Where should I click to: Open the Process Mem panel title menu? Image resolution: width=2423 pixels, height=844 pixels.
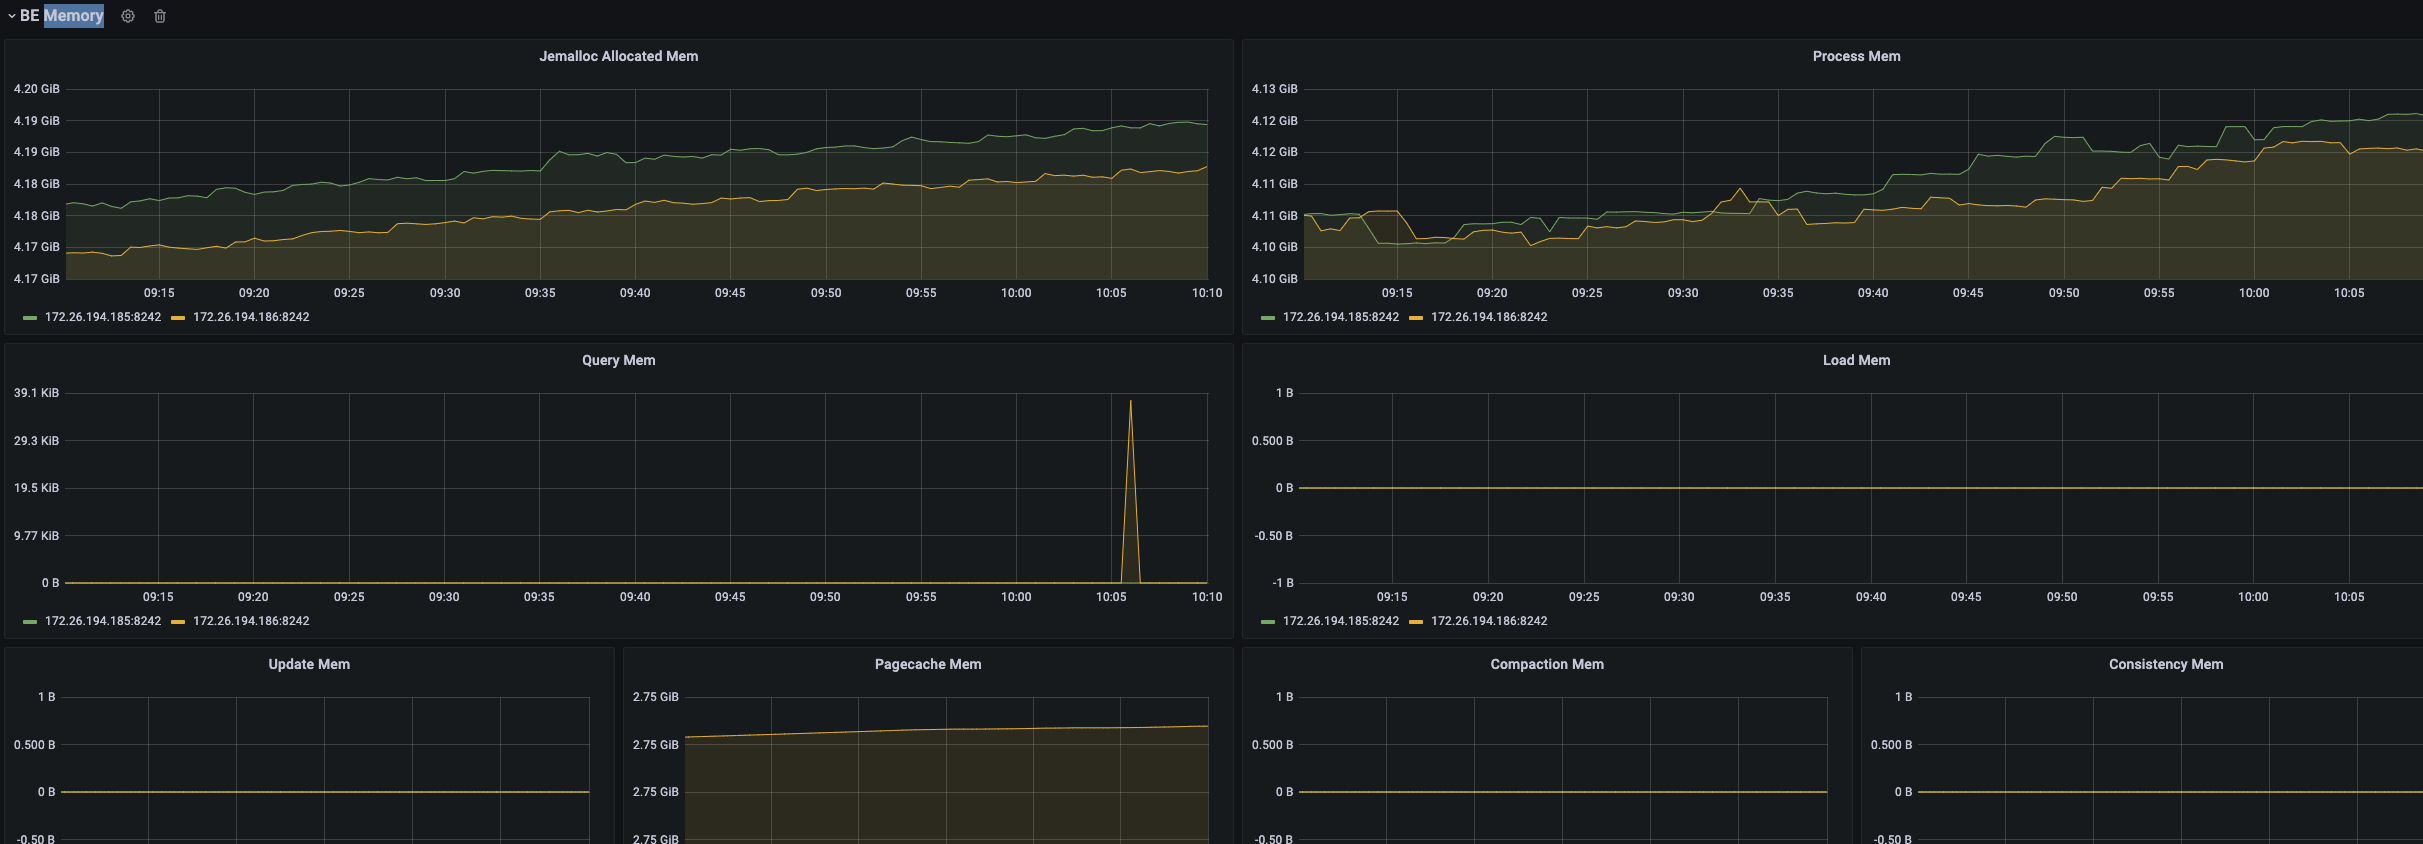(1856, 56)
